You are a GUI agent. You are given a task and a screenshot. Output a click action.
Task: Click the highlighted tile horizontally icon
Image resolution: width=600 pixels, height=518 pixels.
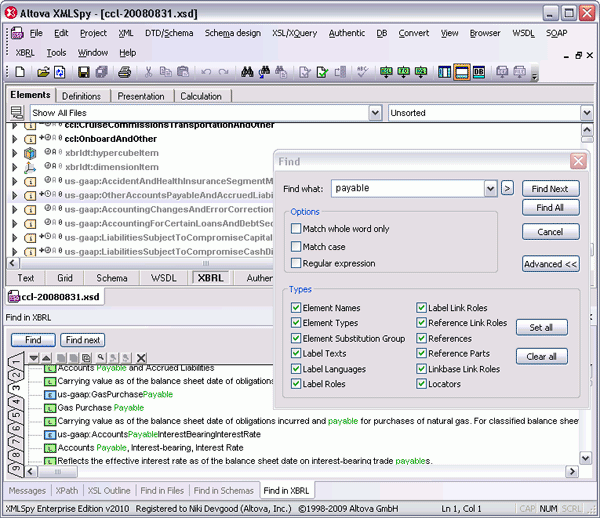click(x=461, y=72)
